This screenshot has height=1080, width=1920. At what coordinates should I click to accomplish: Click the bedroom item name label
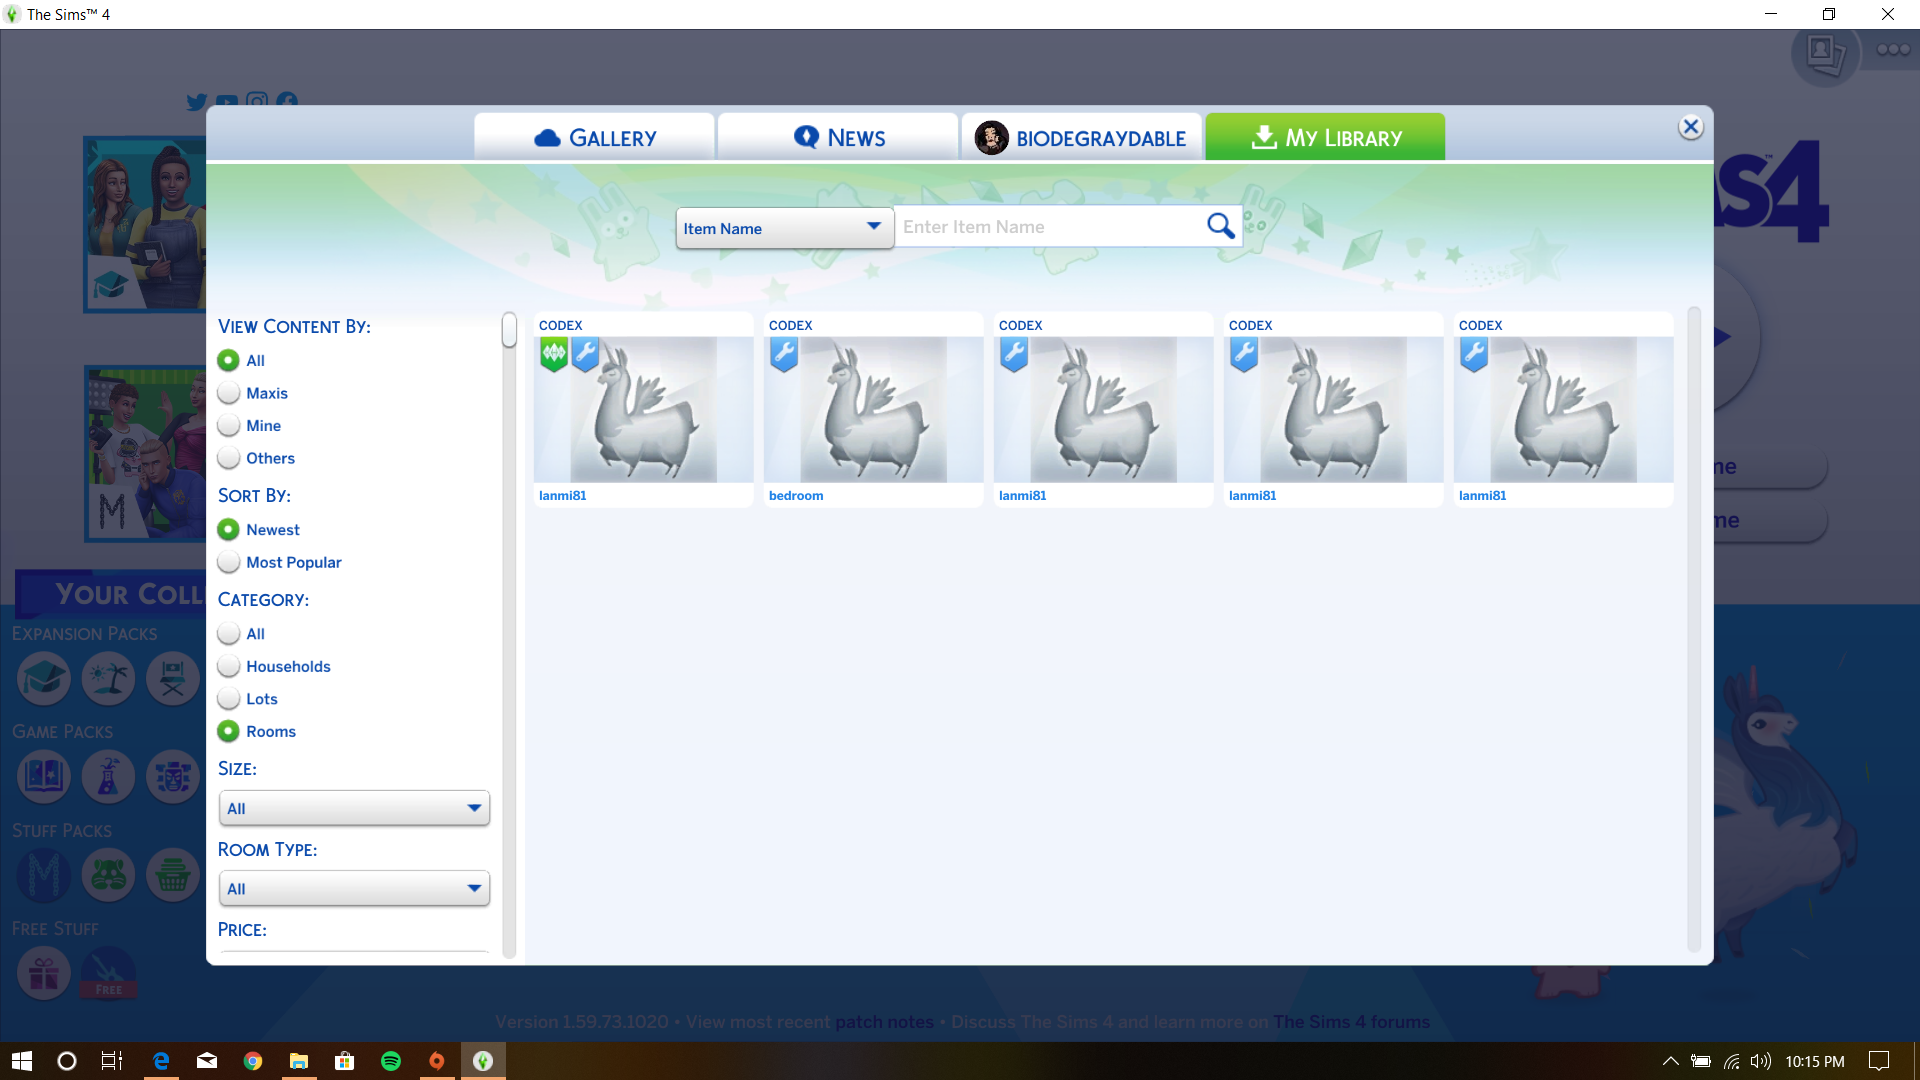click(796, 495)
